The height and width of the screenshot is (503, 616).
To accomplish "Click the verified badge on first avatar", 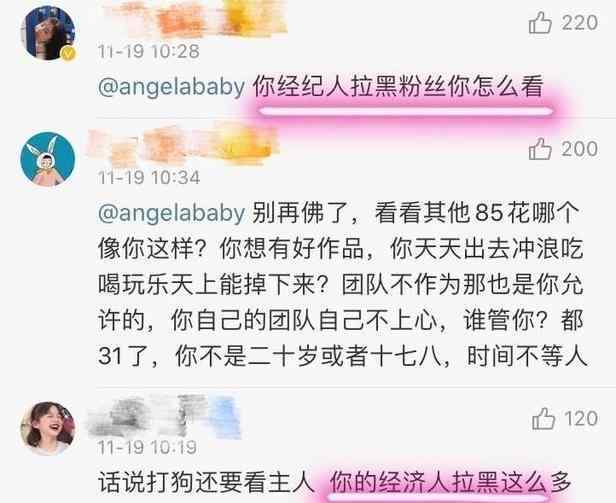I will click(69, 54).
